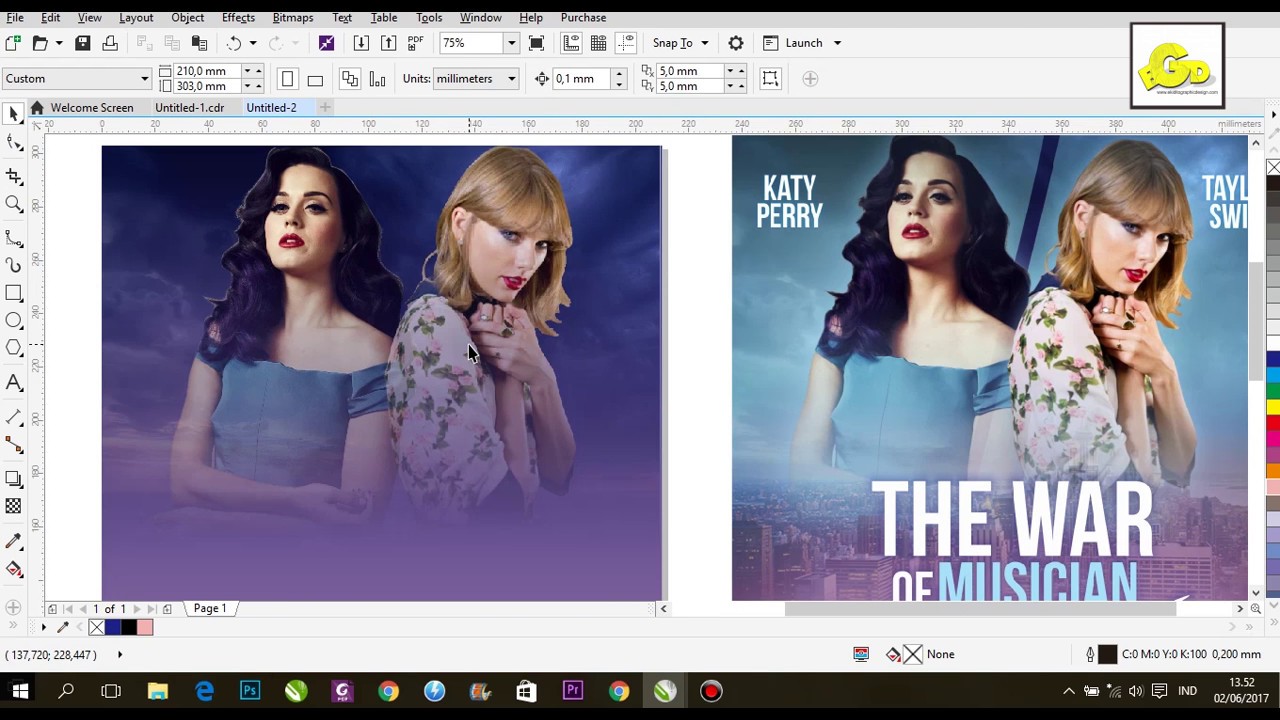Screen dimensions: 1280x720
Task: Click the Open folder icon
Action: coord(40,43)
